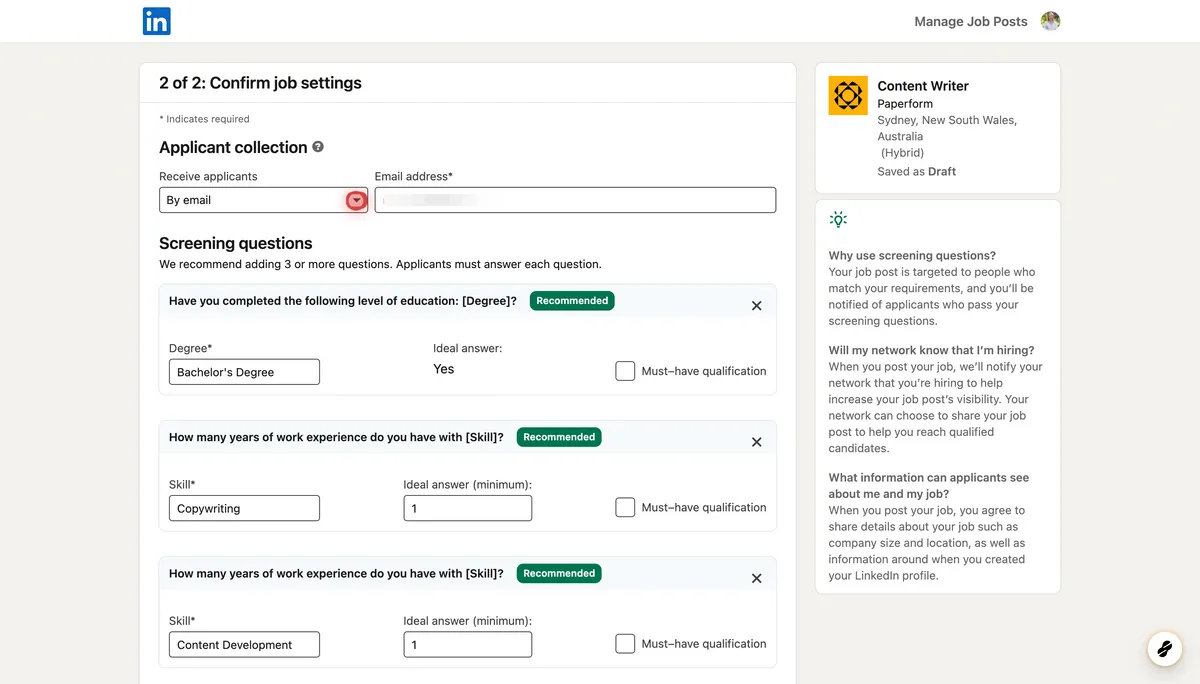1200x684 pixels.
Task: Open the Paperform company logo
Action: point(848,96)
